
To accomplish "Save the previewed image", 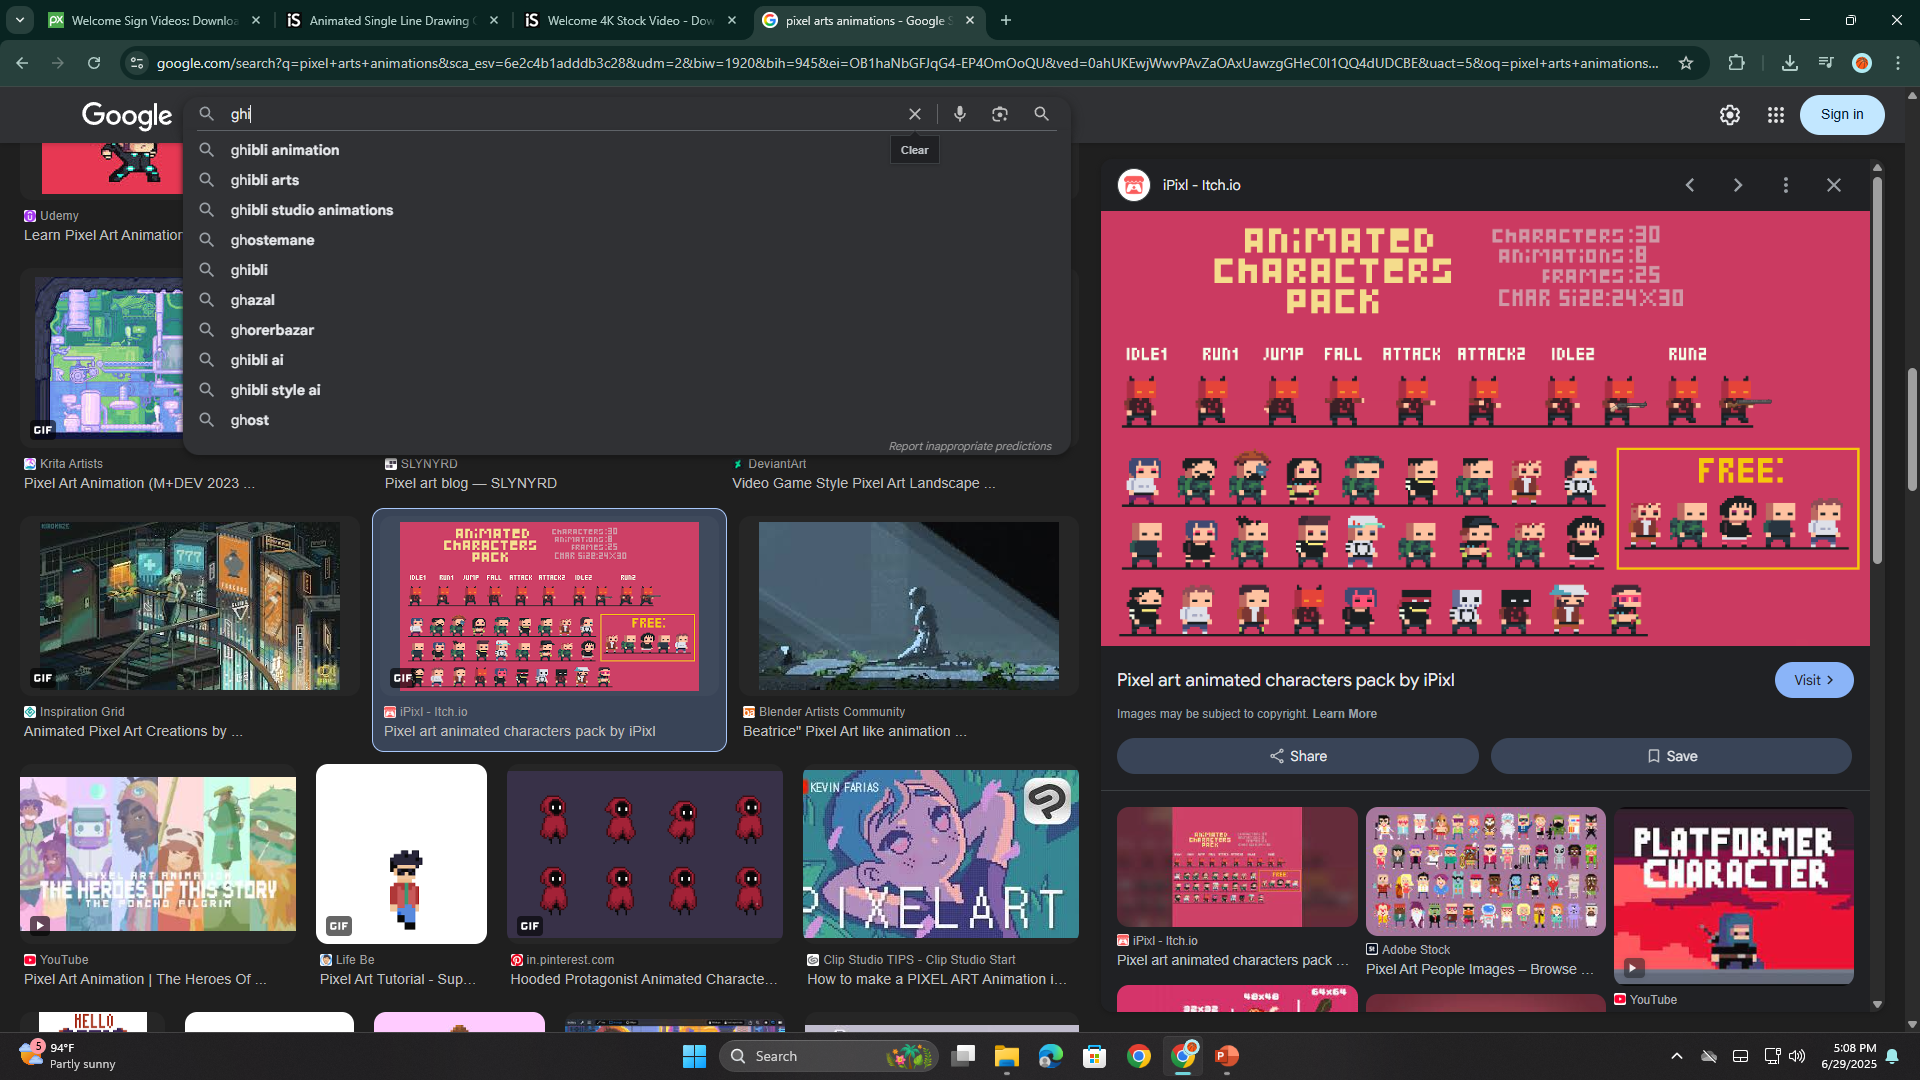I will 1671,756.
